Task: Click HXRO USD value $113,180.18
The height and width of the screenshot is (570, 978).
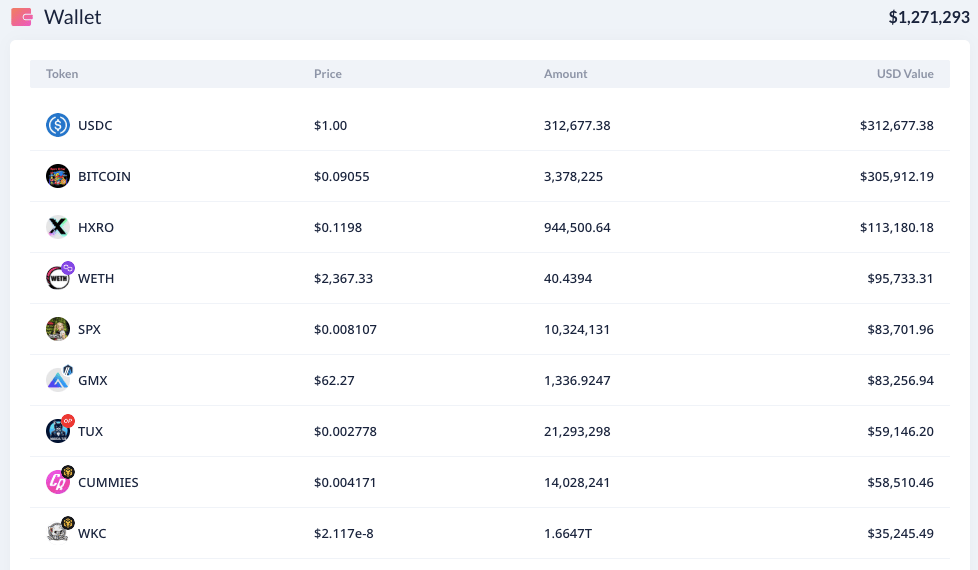Action: (896, 228)
